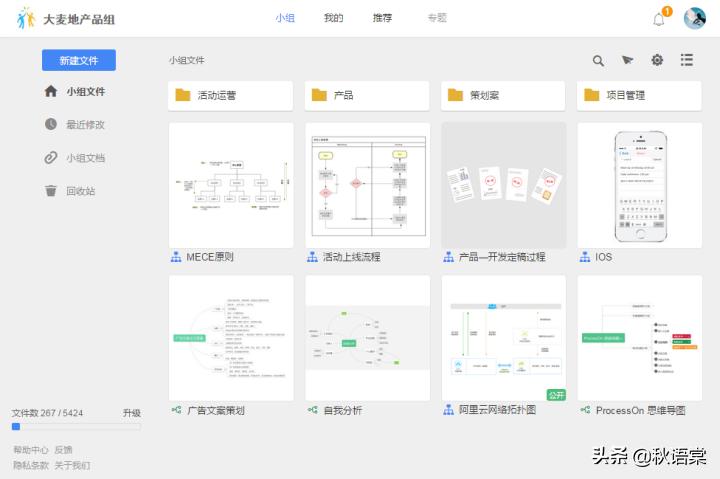This screenshot has width=720, height=479.
Task: Open the 小组 tab
Action: coord(285,18)
